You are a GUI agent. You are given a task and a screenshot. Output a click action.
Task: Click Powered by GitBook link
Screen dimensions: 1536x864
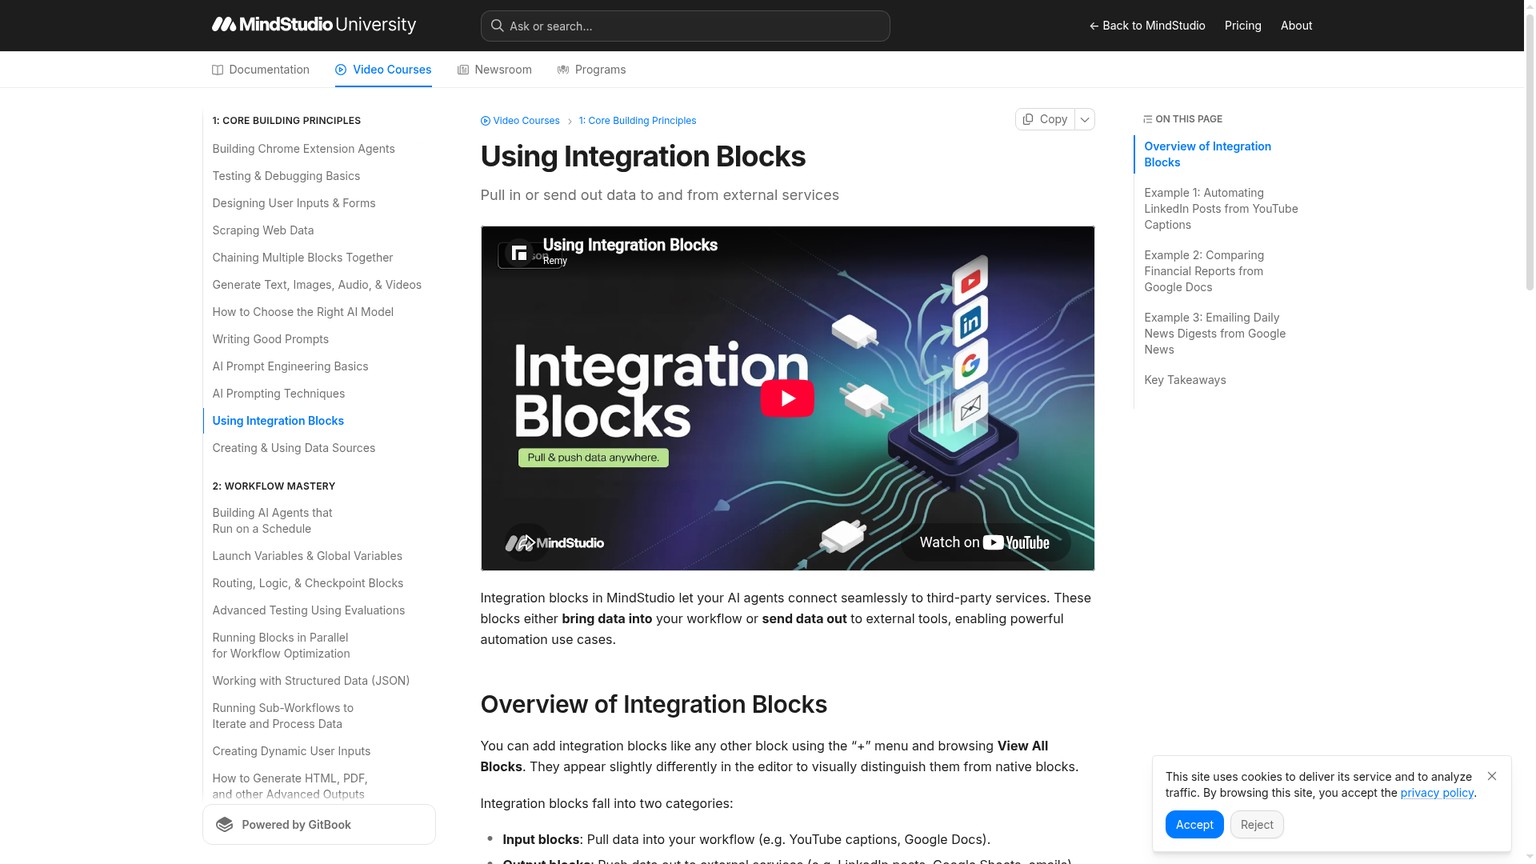(x=319, y=825)
